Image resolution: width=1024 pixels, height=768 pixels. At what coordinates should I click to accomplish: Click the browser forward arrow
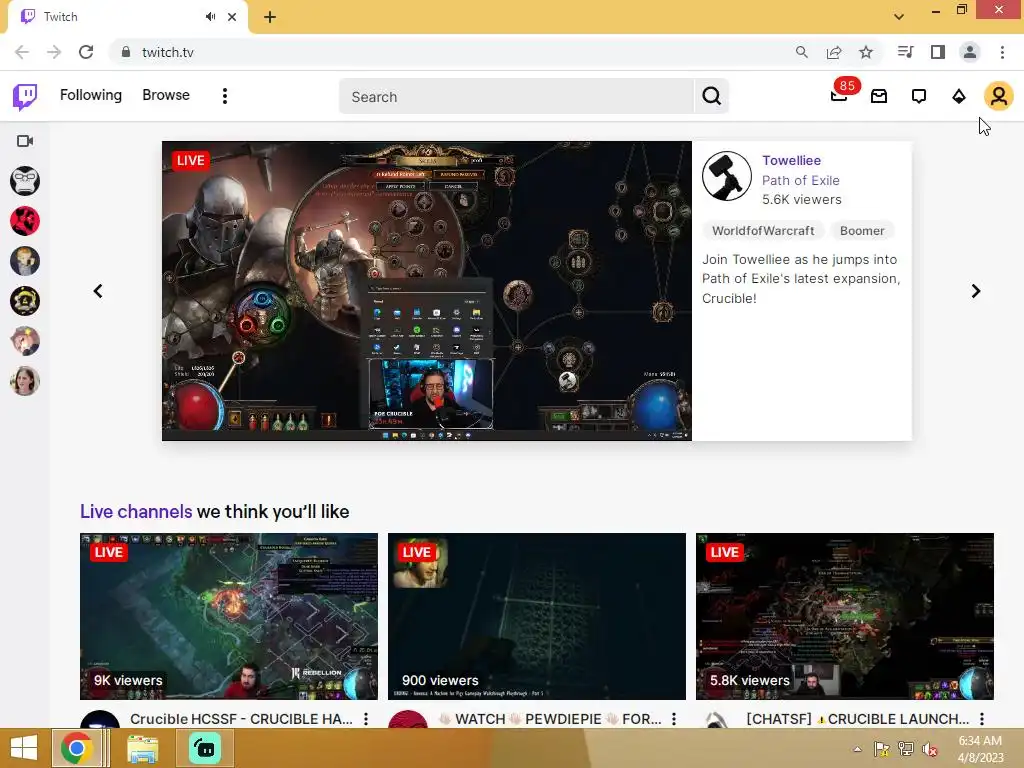click(x=54, y=52)
